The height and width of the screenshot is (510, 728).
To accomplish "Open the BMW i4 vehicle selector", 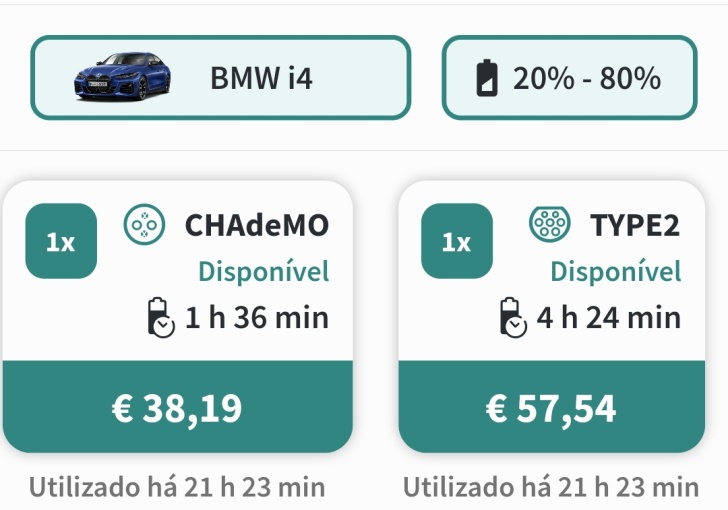I will 221,78.
